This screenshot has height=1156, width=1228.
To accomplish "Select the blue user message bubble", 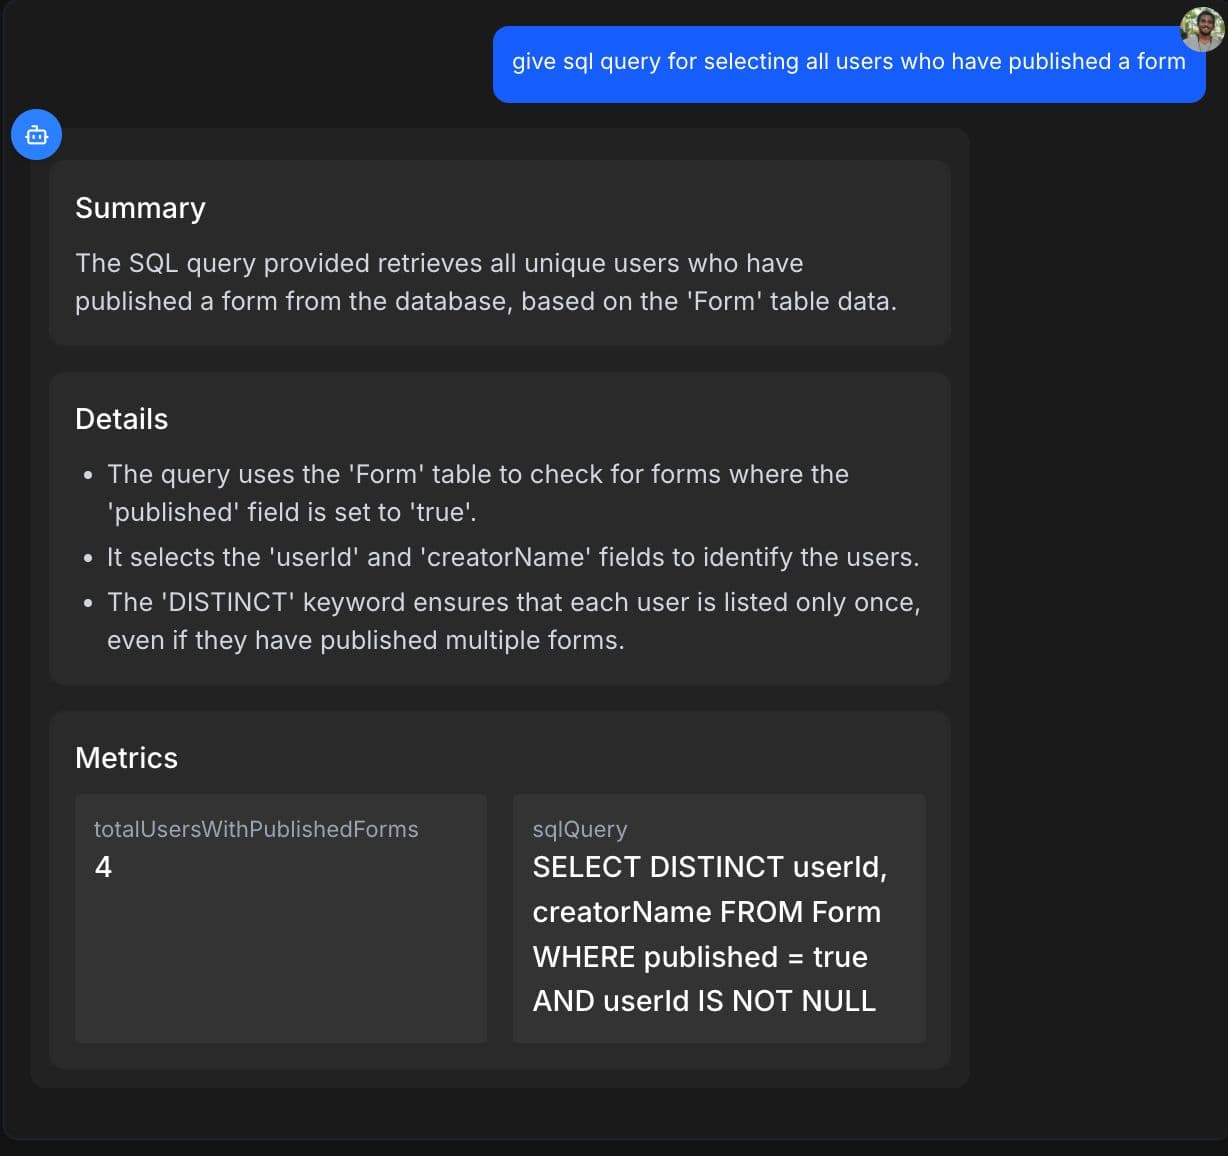I will coord(848,63).
